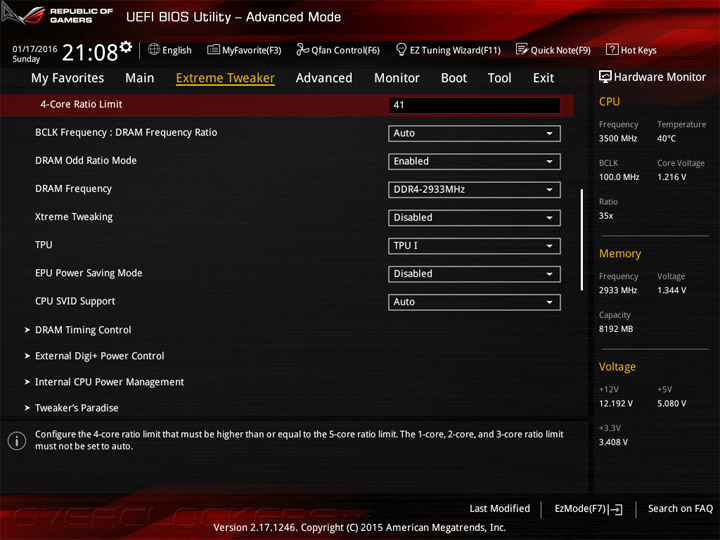Click the Core Voltage value 1.216 V
The image size is (720, 540).
click(671, 177)
